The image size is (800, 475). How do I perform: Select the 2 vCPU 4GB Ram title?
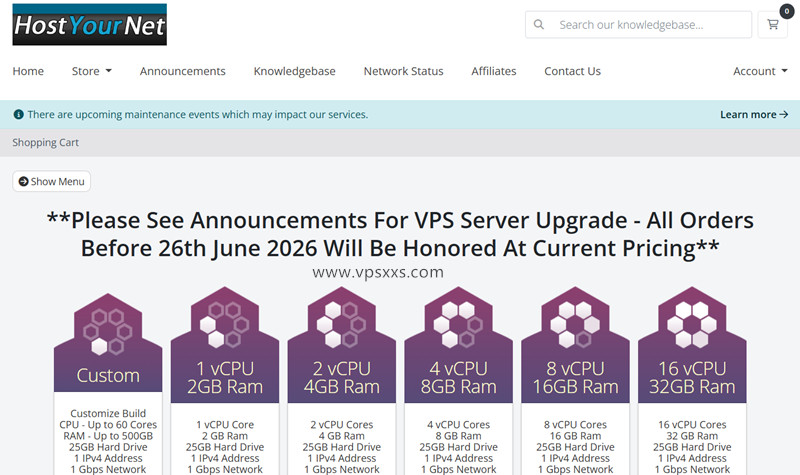coord(342,378)
